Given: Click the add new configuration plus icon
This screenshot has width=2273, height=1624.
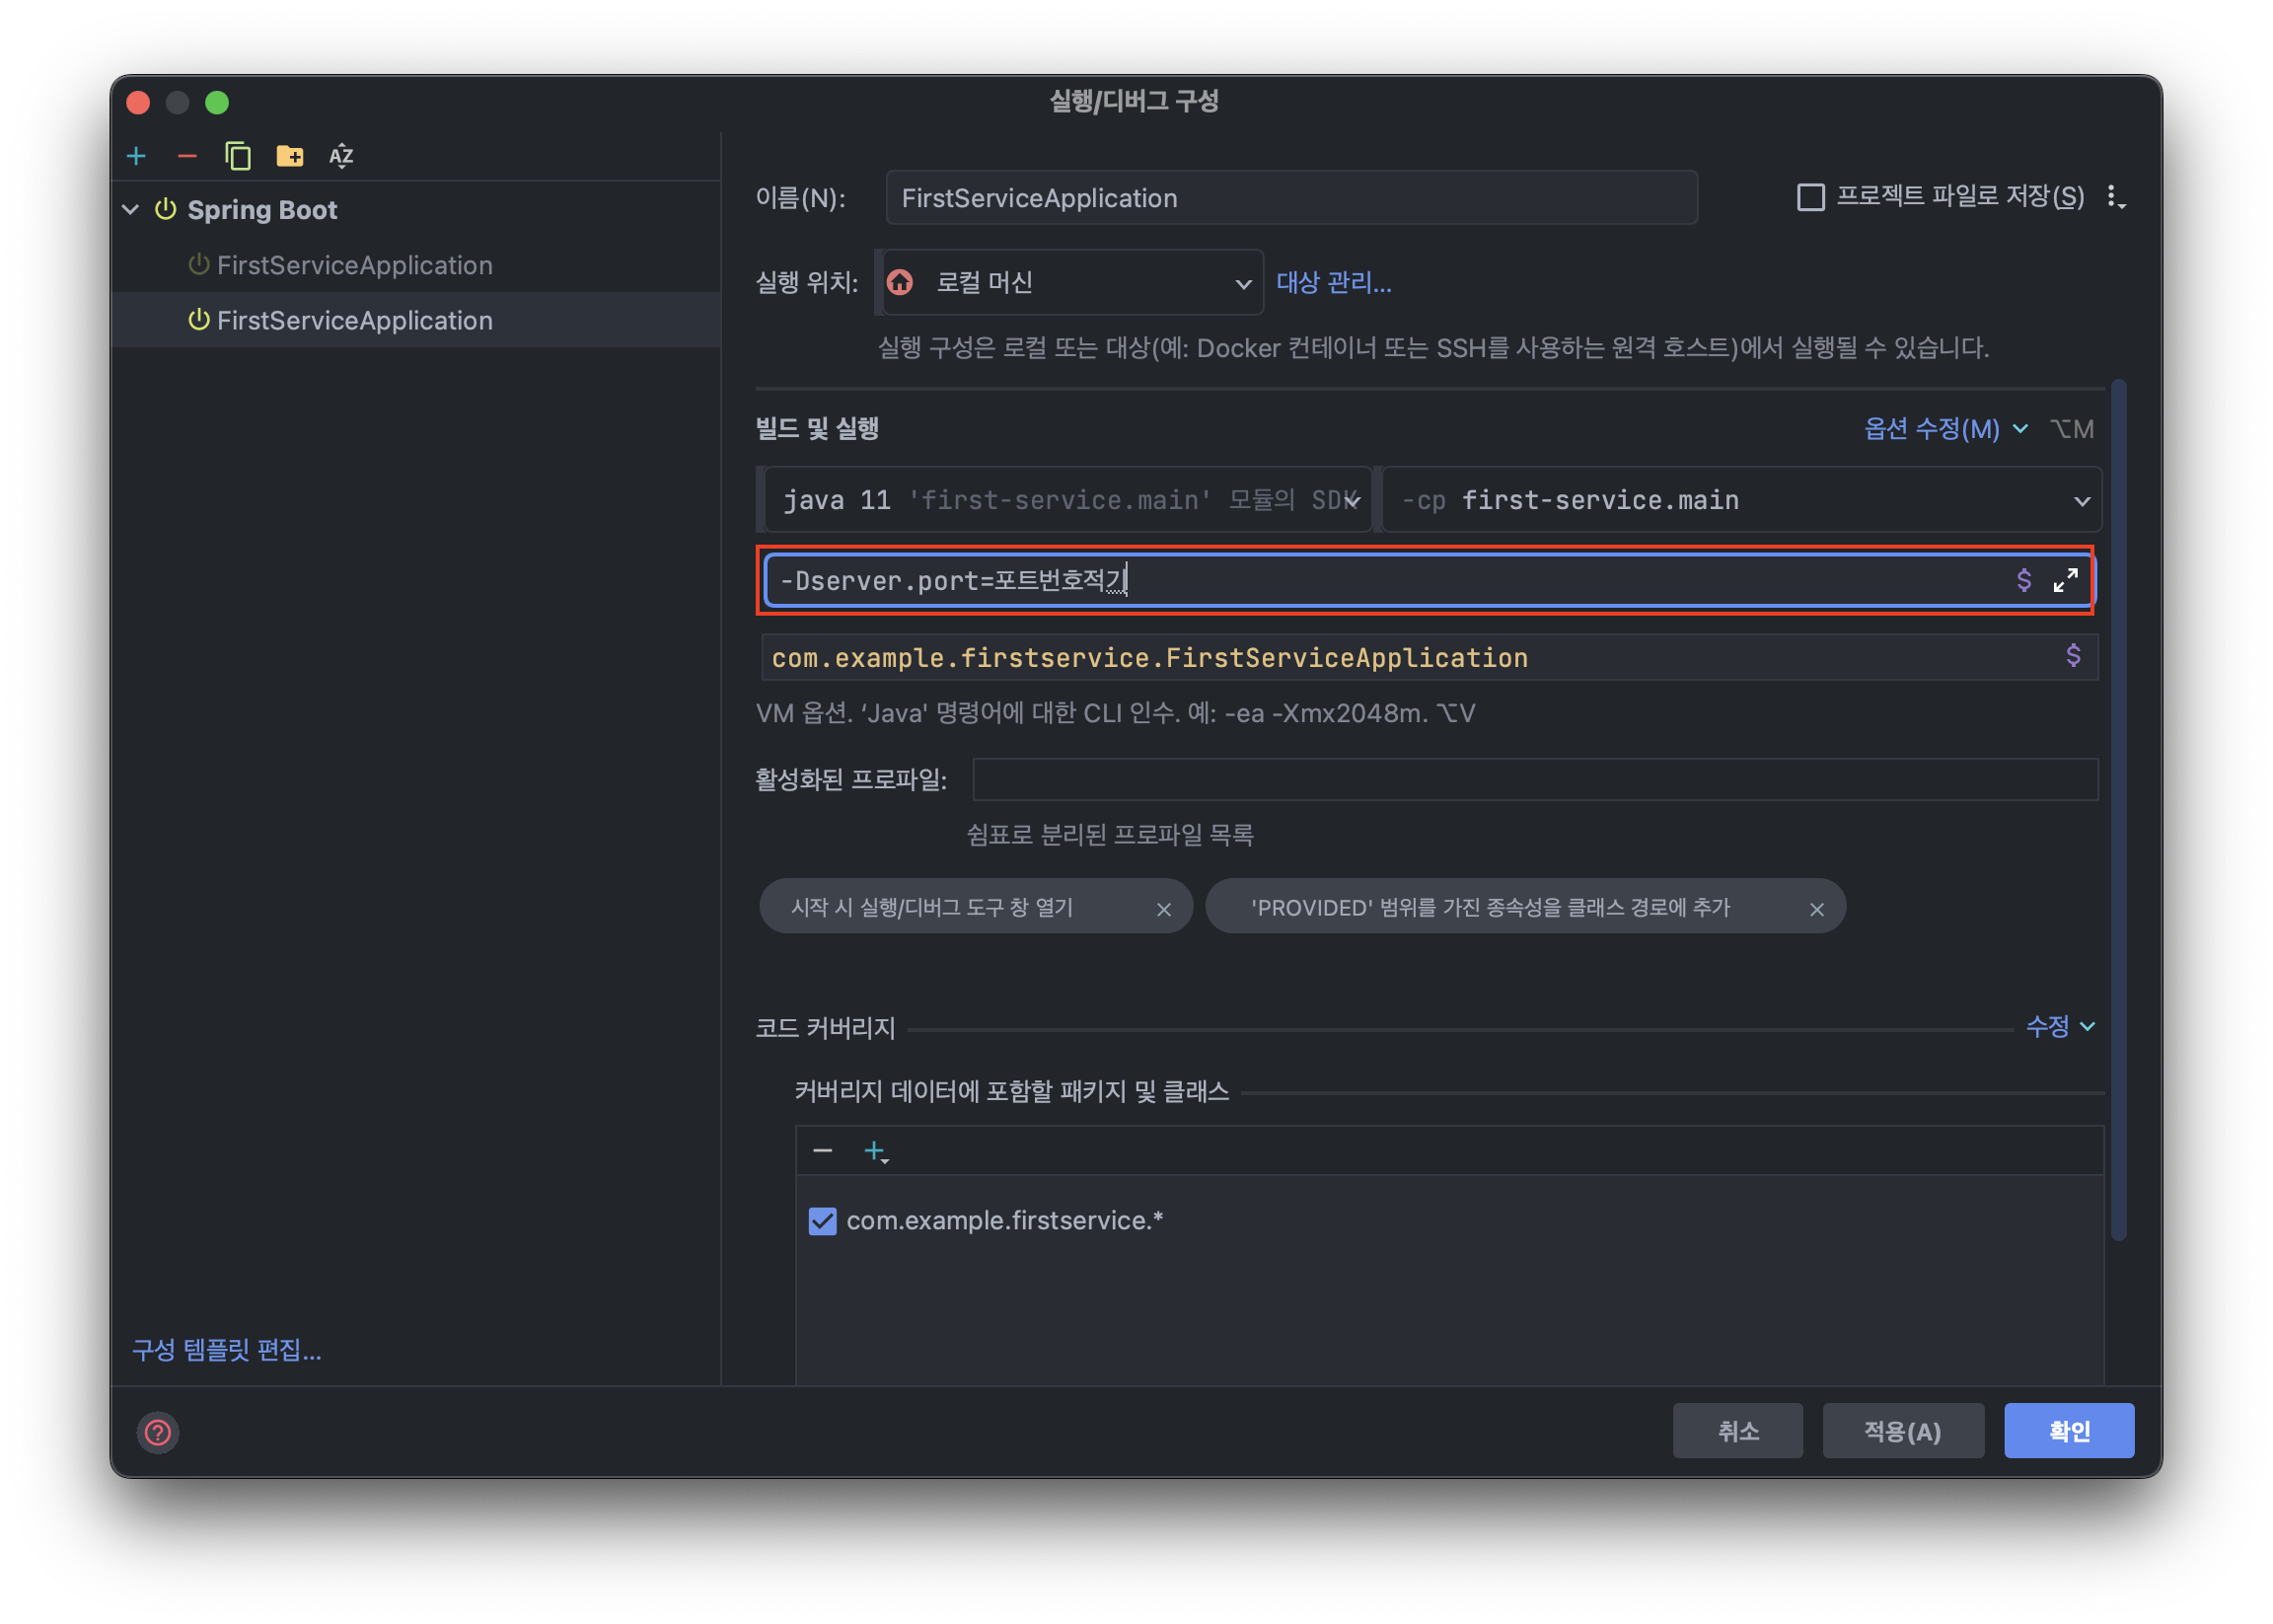Looking at the screenshot, I should 137,156.
